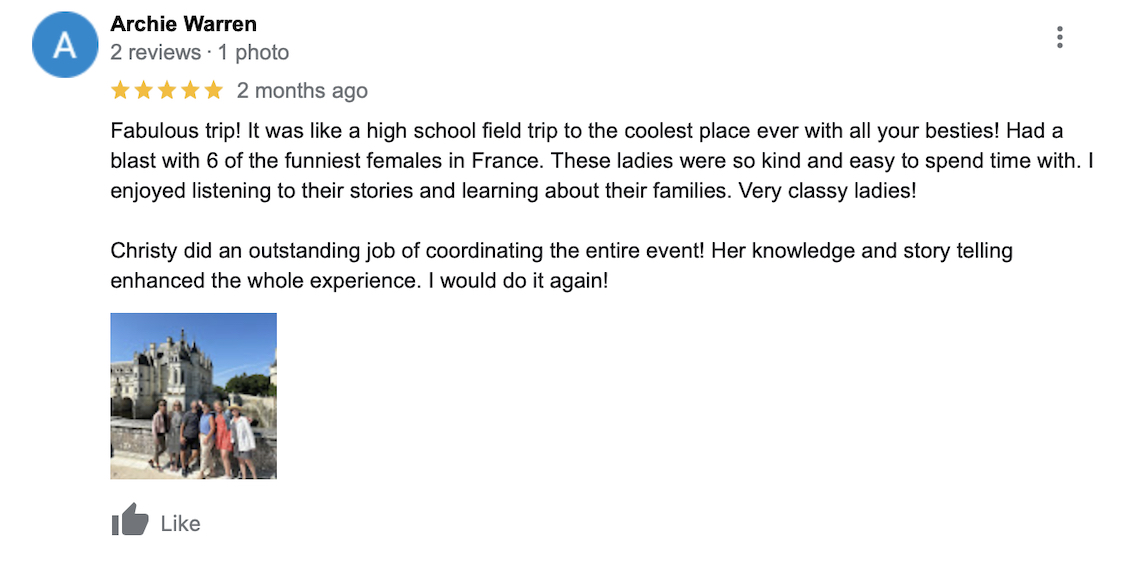The height and width of the screenshot is (562, 1138).
Task: Click the second gold rating star
Action: 144,91
